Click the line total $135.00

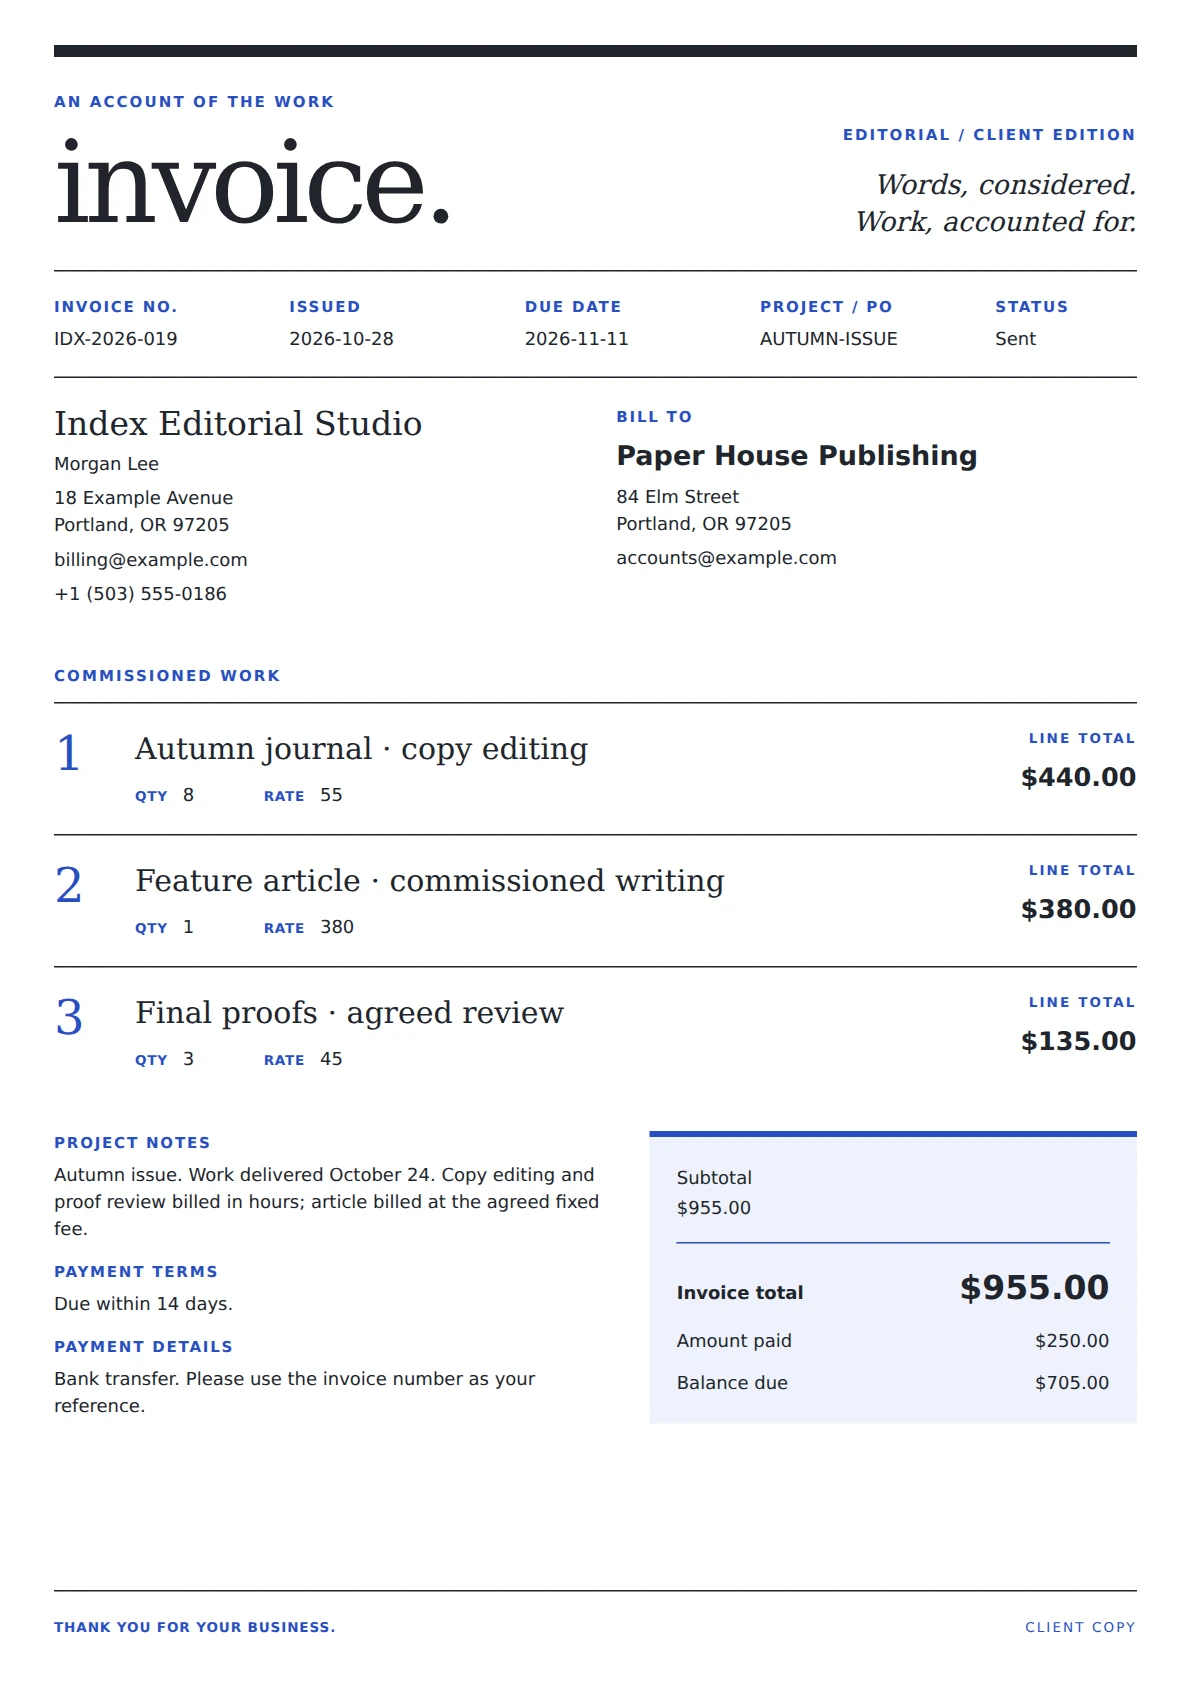point(1078,1041)
